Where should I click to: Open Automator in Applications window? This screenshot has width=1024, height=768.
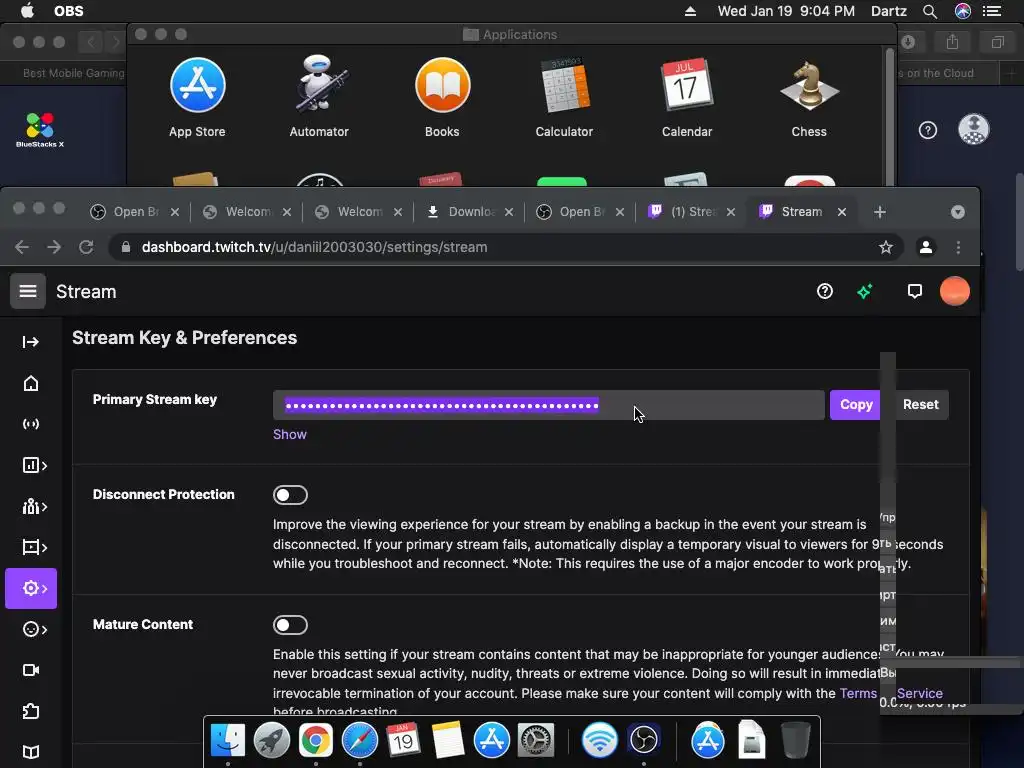coord(319,98)
